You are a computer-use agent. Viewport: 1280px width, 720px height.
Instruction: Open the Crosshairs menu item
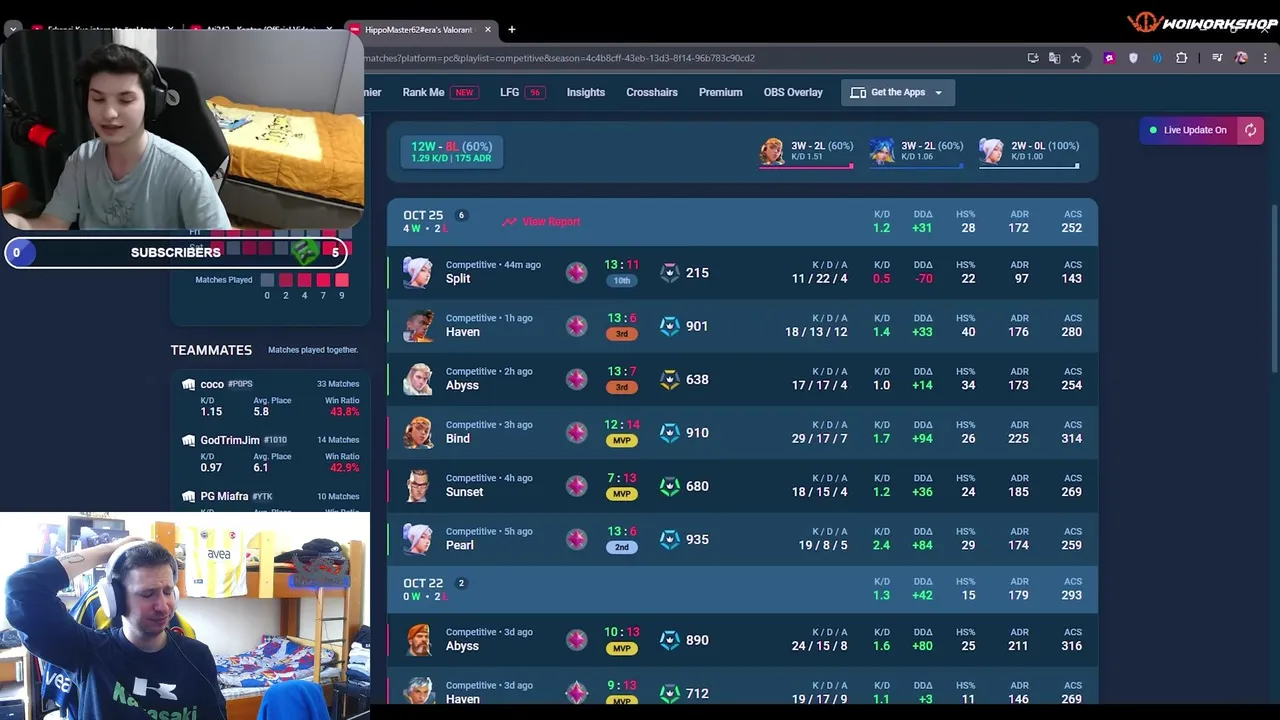pyautogui.click(x=652, y=92)
